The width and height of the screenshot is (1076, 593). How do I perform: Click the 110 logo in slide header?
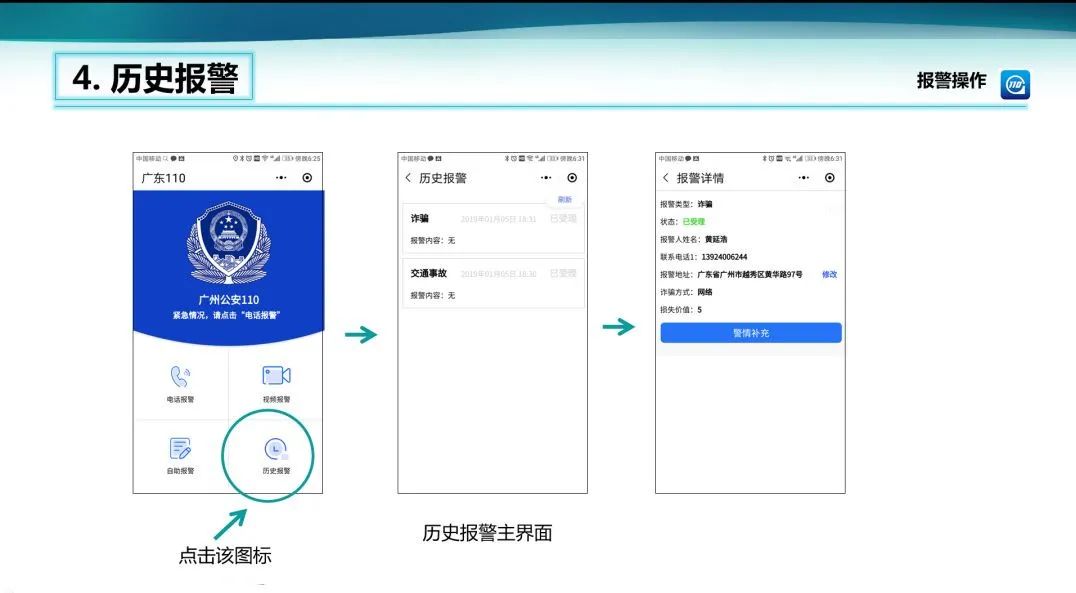point(1015,85)
